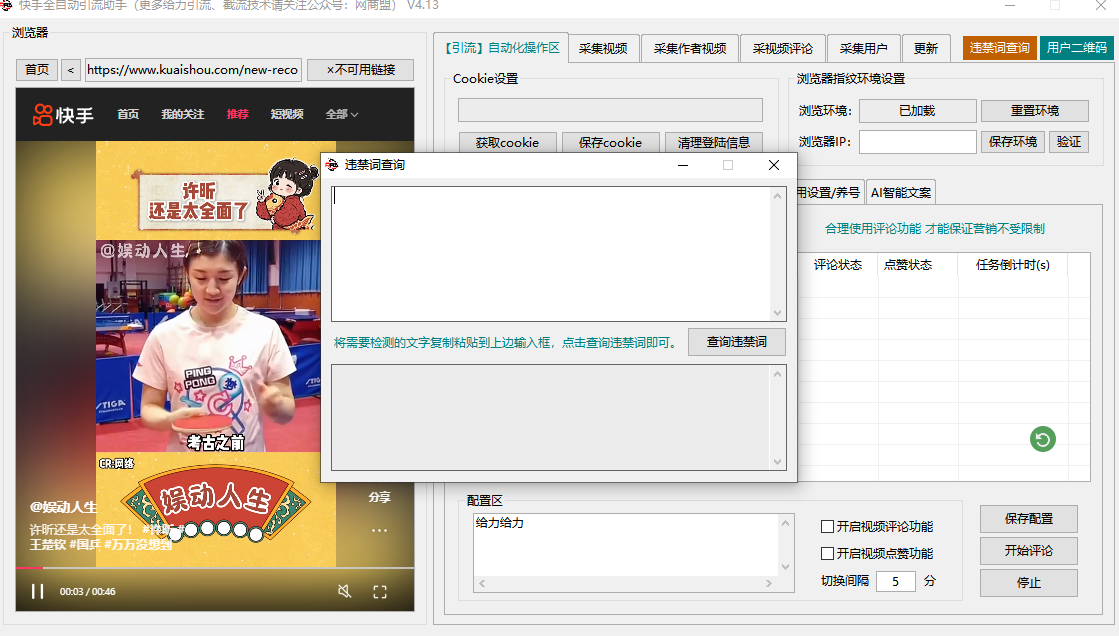Viewport: 1119px width, 636px height.
Task: Open 我的关注 in Kuaishou navigation
Action: (x=183, y=114)
